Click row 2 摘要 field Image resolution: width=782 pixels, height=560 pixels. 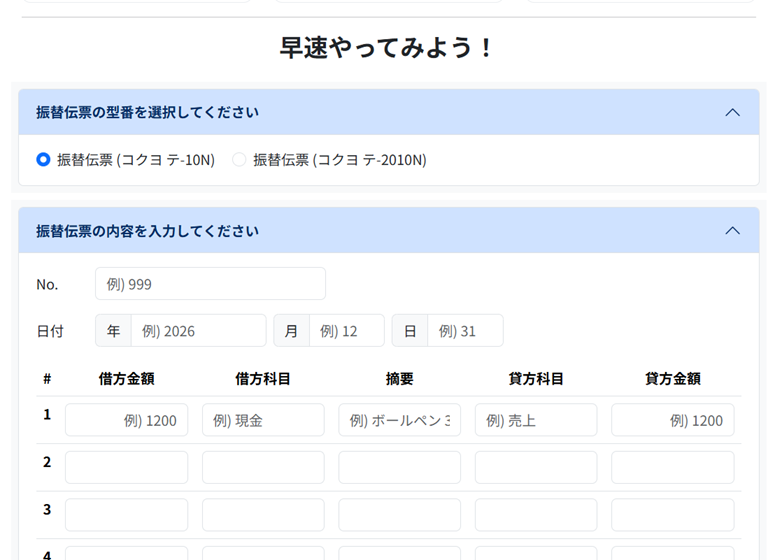click(399, 467)
